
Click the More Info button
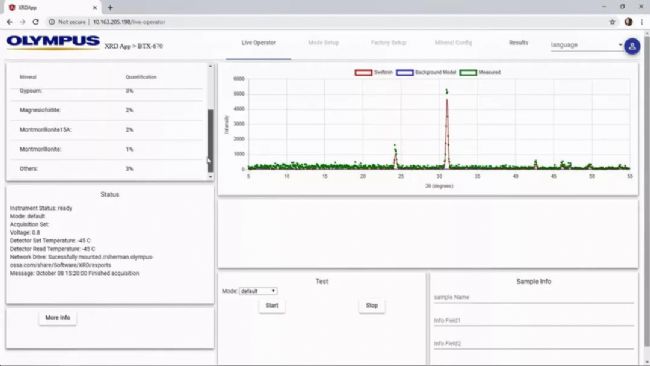coord(58,318)
